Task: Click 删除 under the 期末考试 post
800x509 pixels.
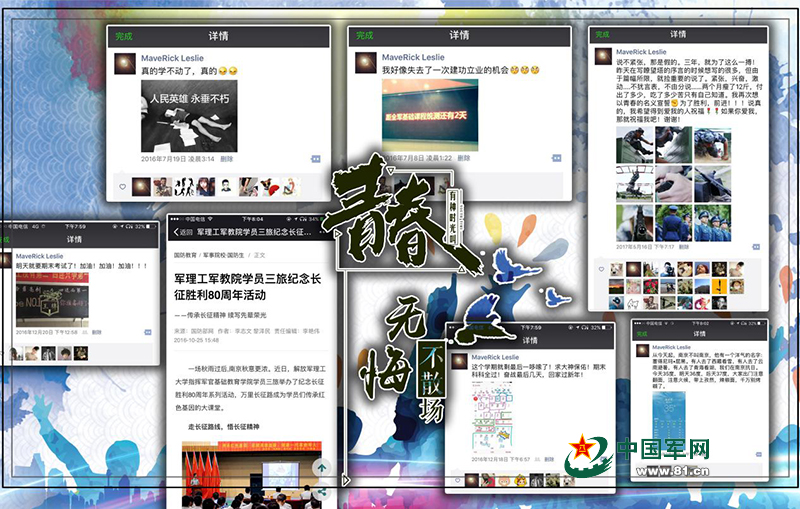Action: pyautogui.click(x=97, y=332)
